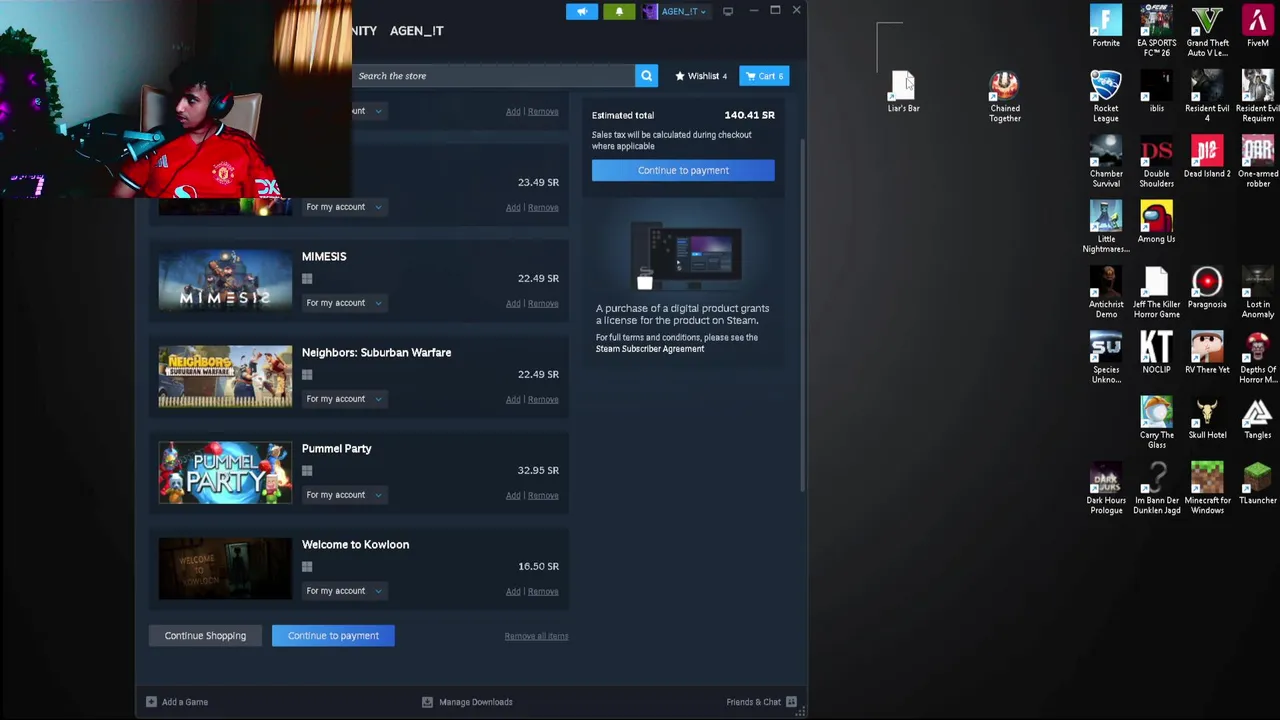Open the Welcome to Kowloon thumbnail
1280x720 pixels.
[x=225, y=568]
